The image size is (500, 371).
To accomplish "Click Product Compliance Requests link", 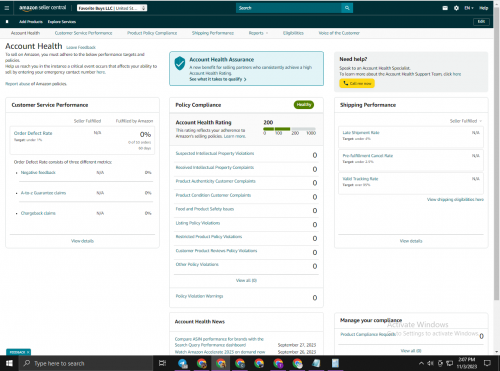I will [368, 334].
